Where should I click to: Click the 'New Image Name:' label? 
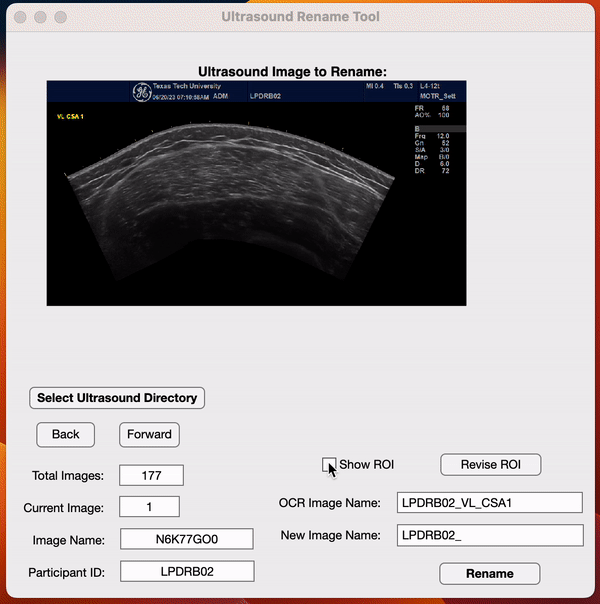(x=330, y=535)
